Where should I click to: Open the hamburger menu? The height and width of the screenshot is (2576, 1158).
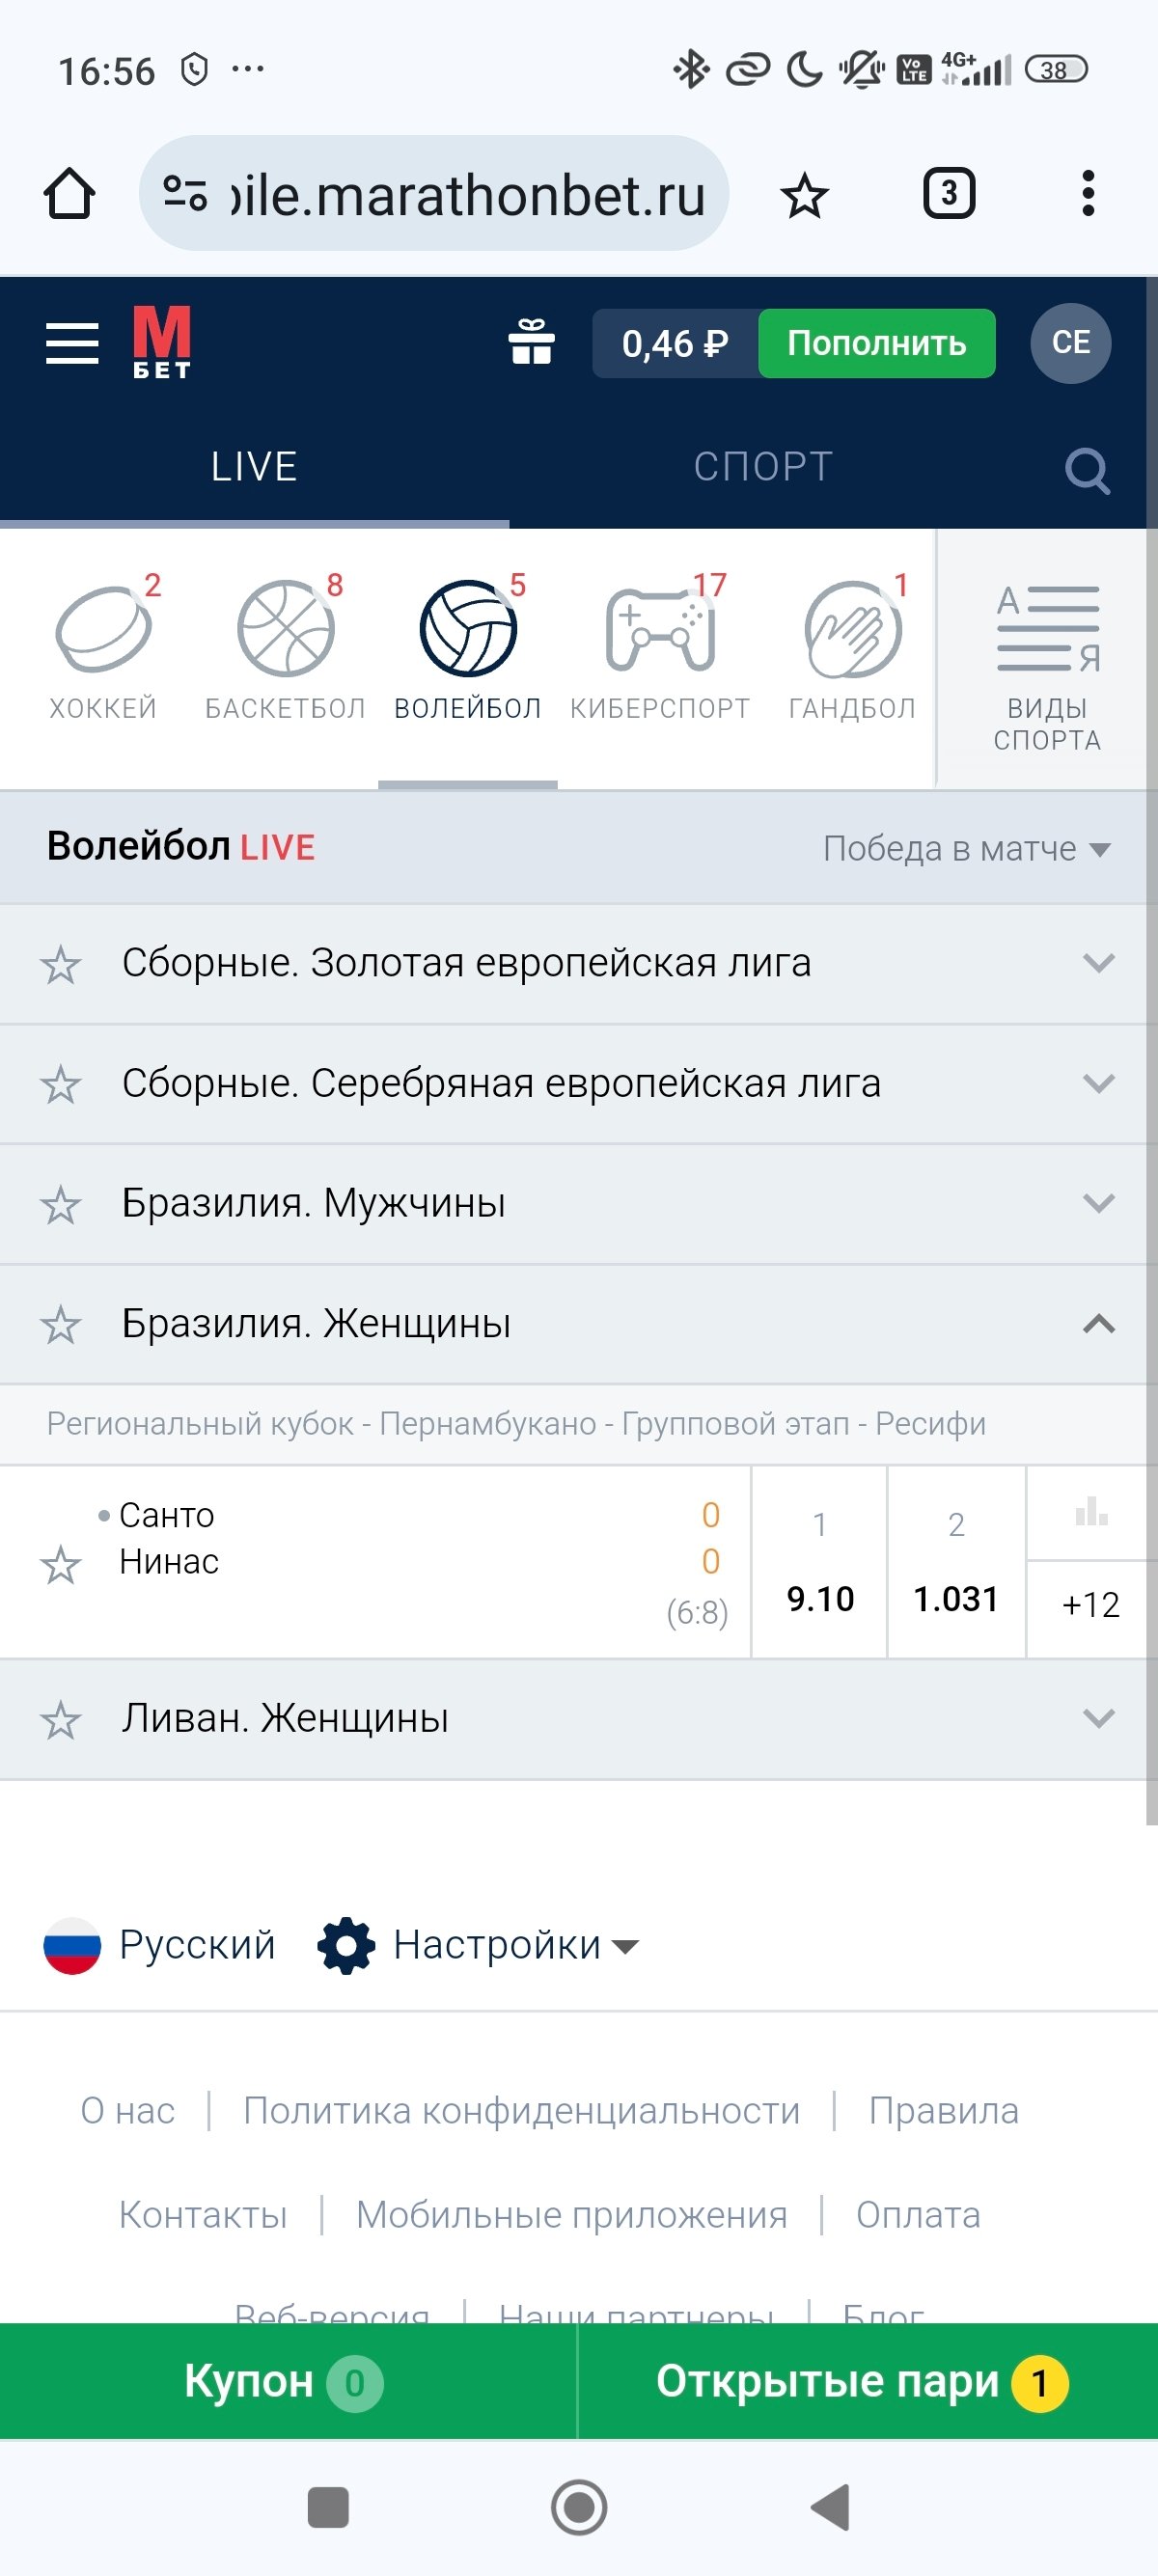(72, 343)
